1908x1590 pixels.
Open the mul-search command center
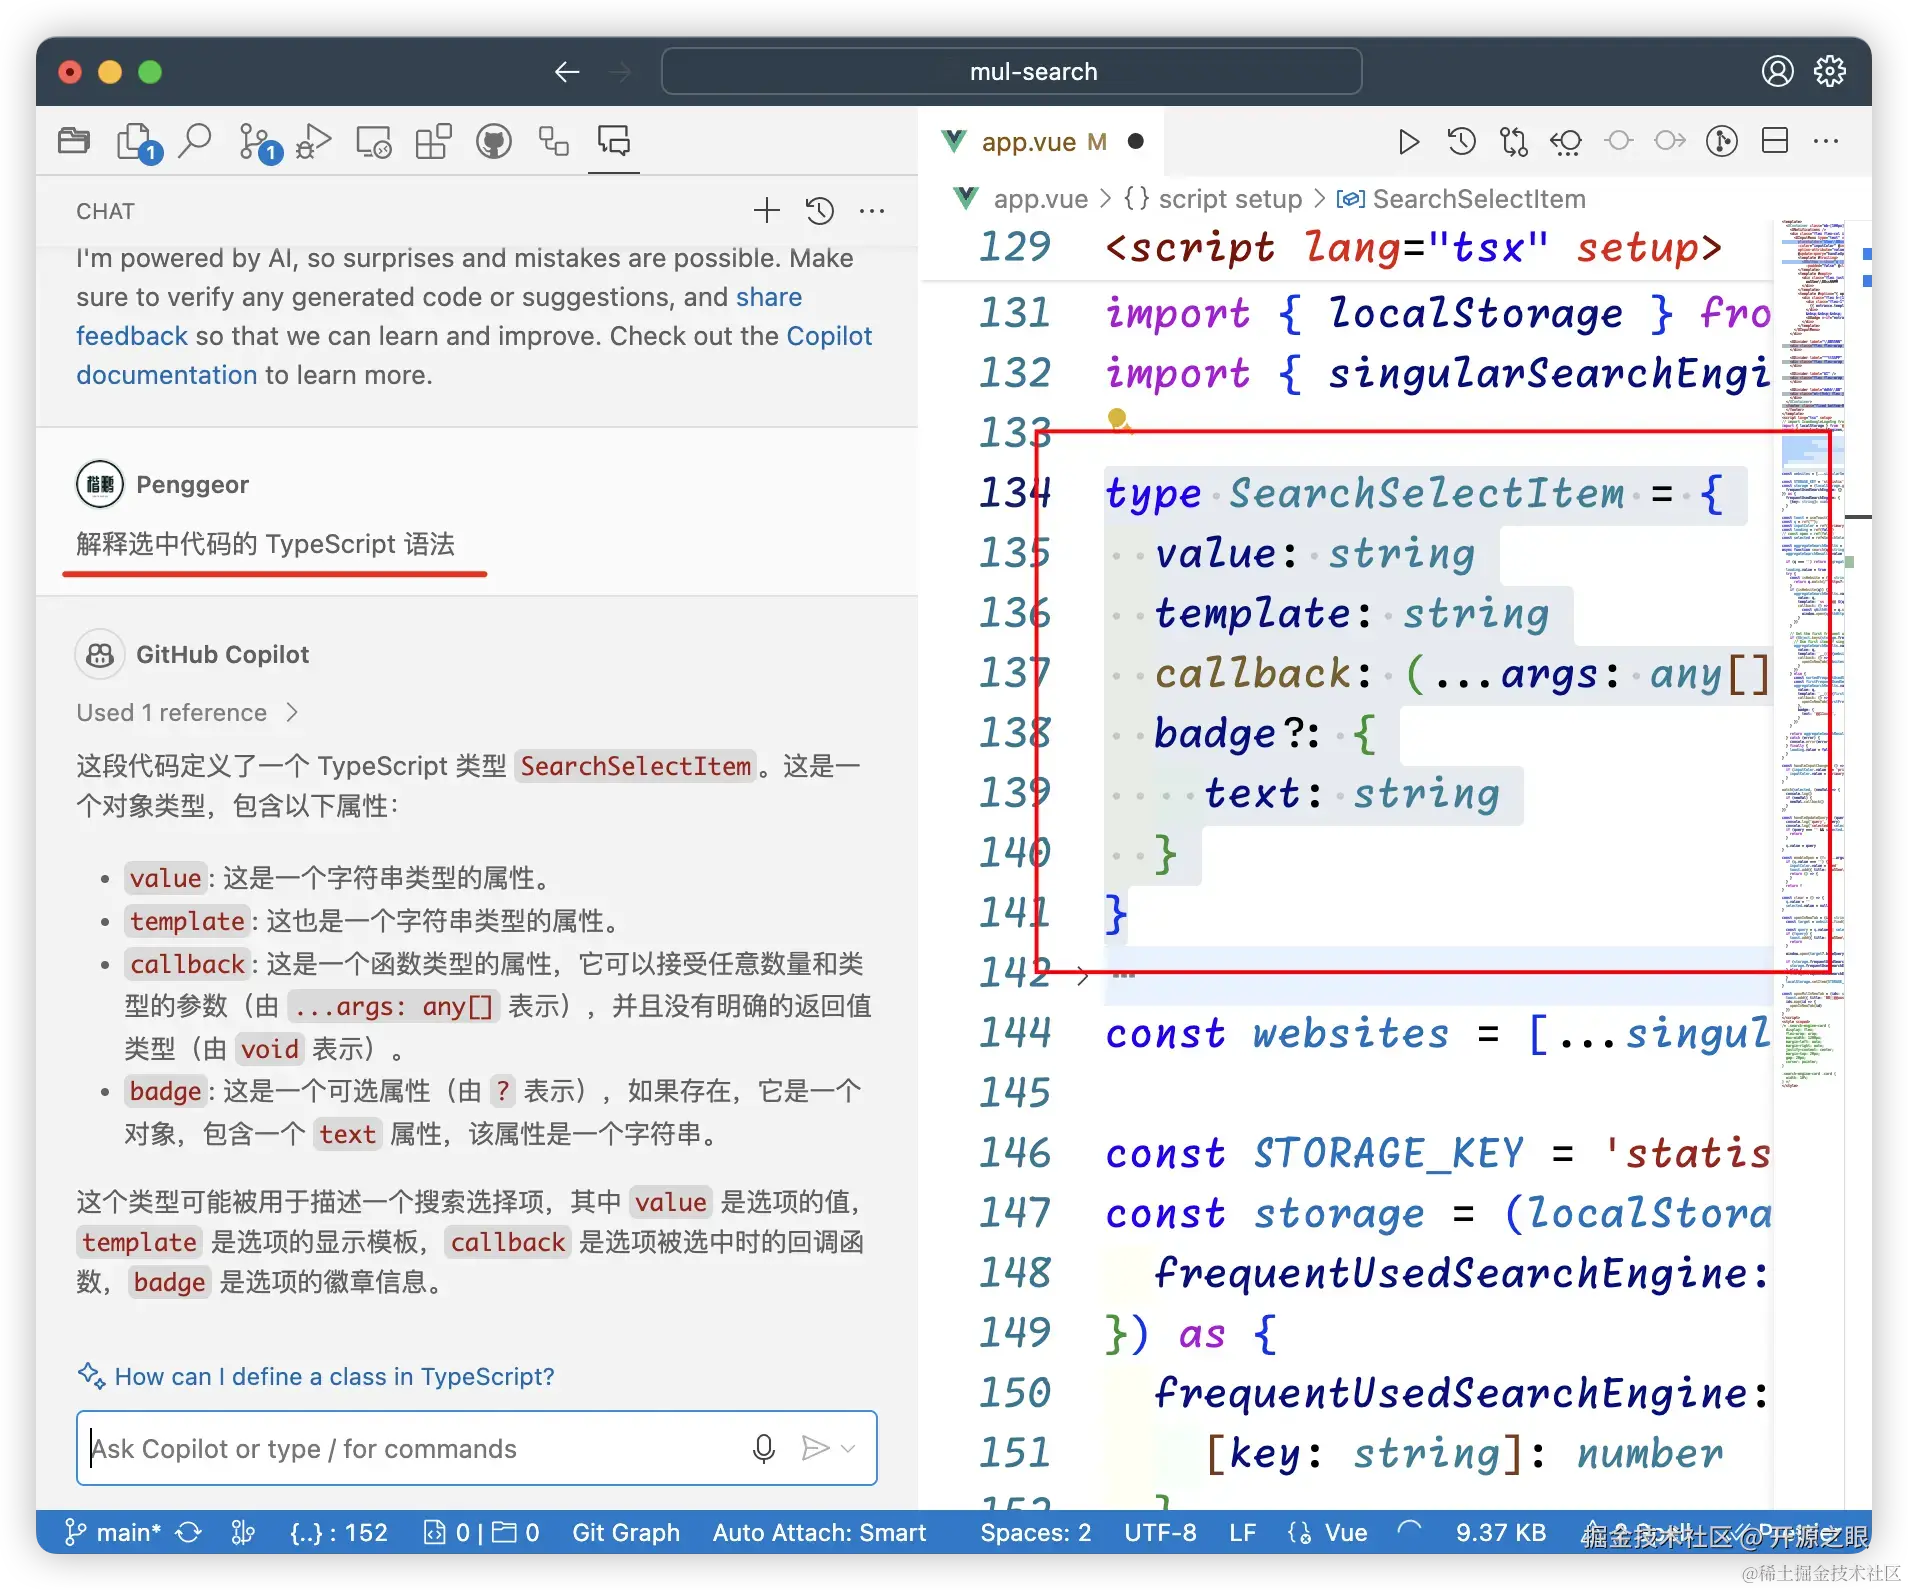click(x=1012, y=72)
